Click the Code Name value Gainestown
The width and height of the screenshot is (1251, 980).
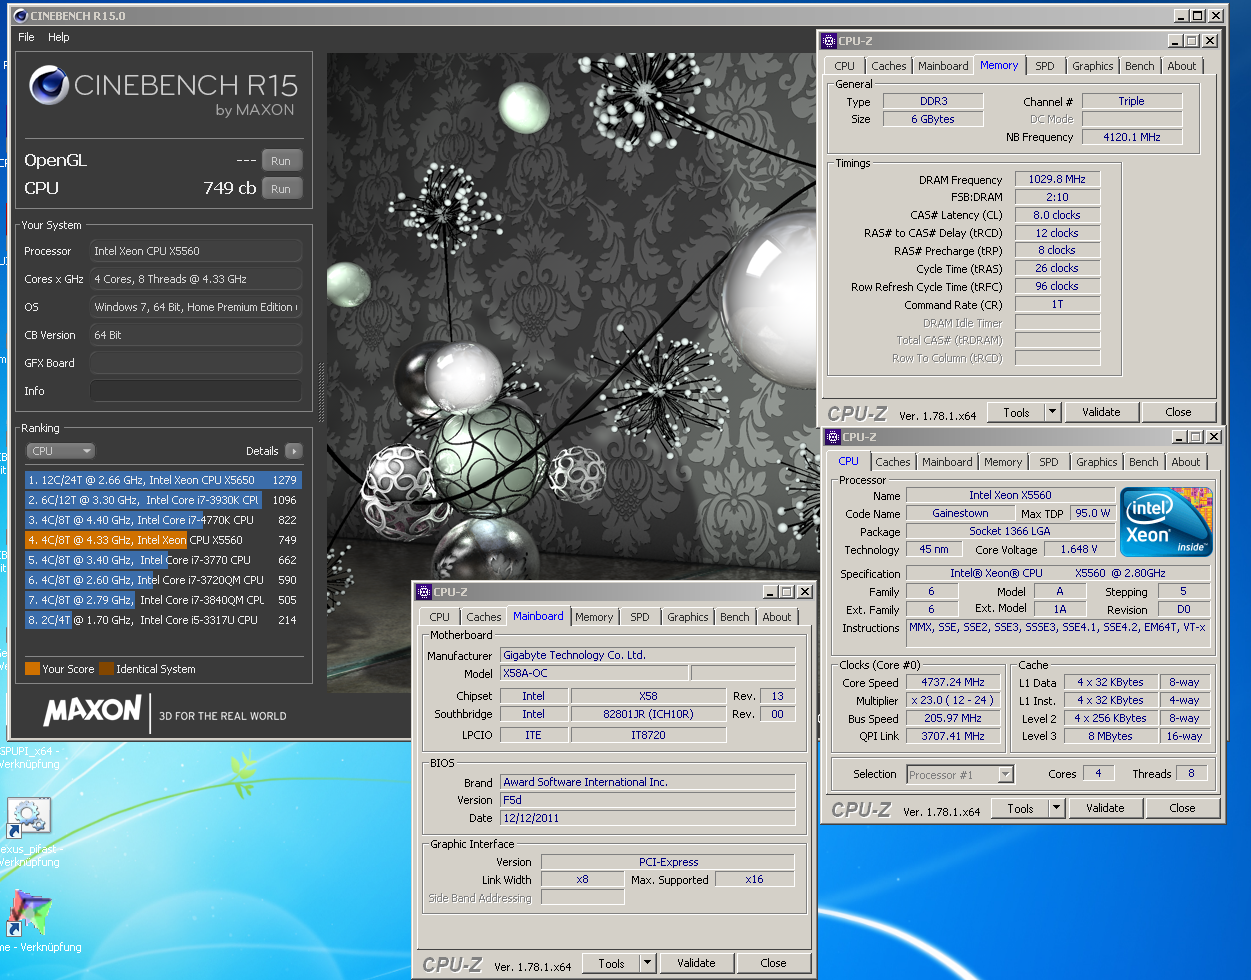tap(960, 513)
